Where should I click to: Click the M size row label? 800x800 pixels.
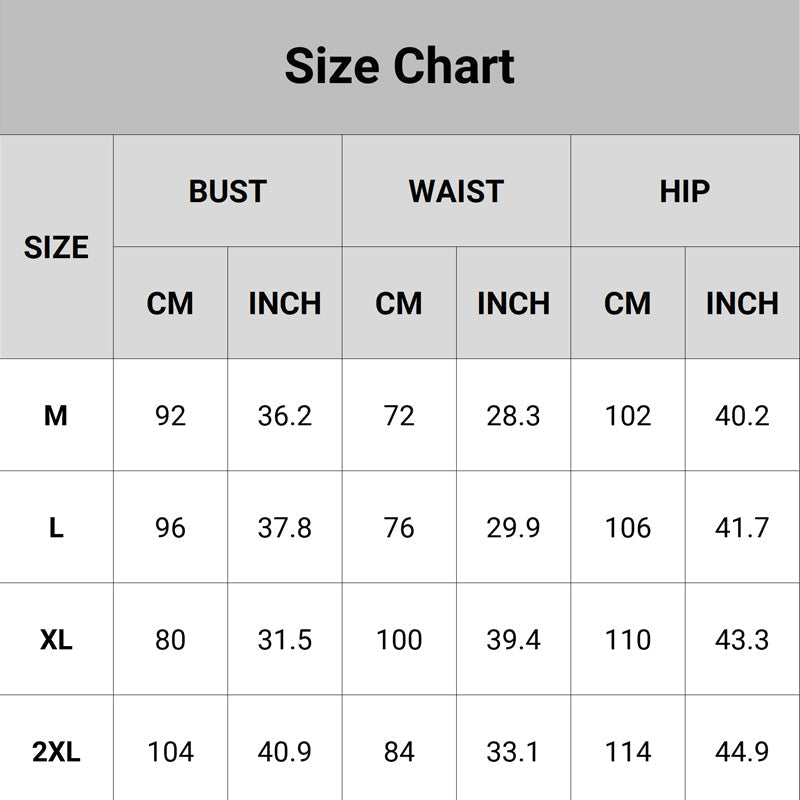click(56, 415)
